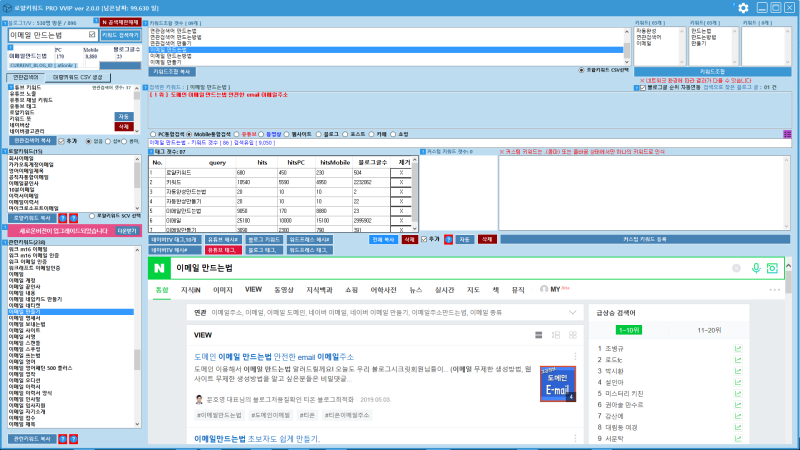
Task: Select 이메일 보내는법 in related keywords list
Action: 27,324
